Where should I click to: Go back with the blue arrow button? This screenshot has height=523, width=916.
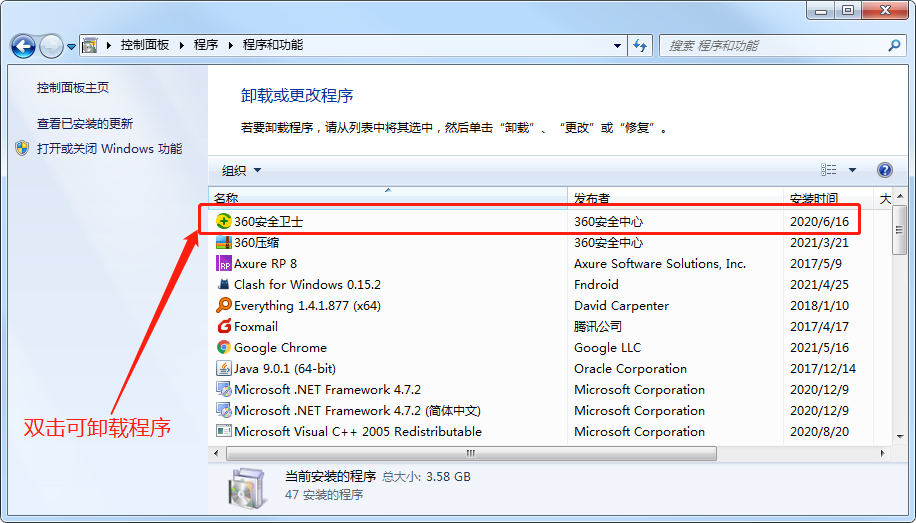(23, 46)
